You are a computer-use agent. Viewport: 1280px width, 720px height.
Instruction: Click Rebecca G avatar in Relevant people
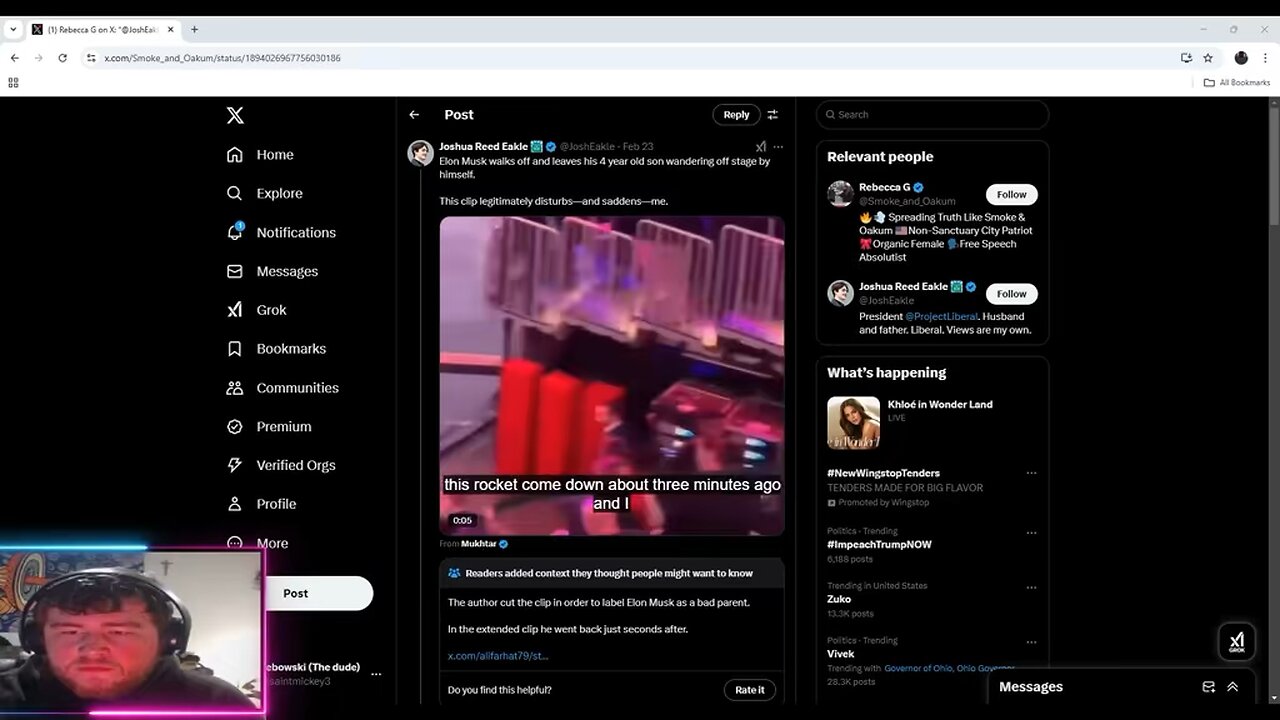(840, 194)
